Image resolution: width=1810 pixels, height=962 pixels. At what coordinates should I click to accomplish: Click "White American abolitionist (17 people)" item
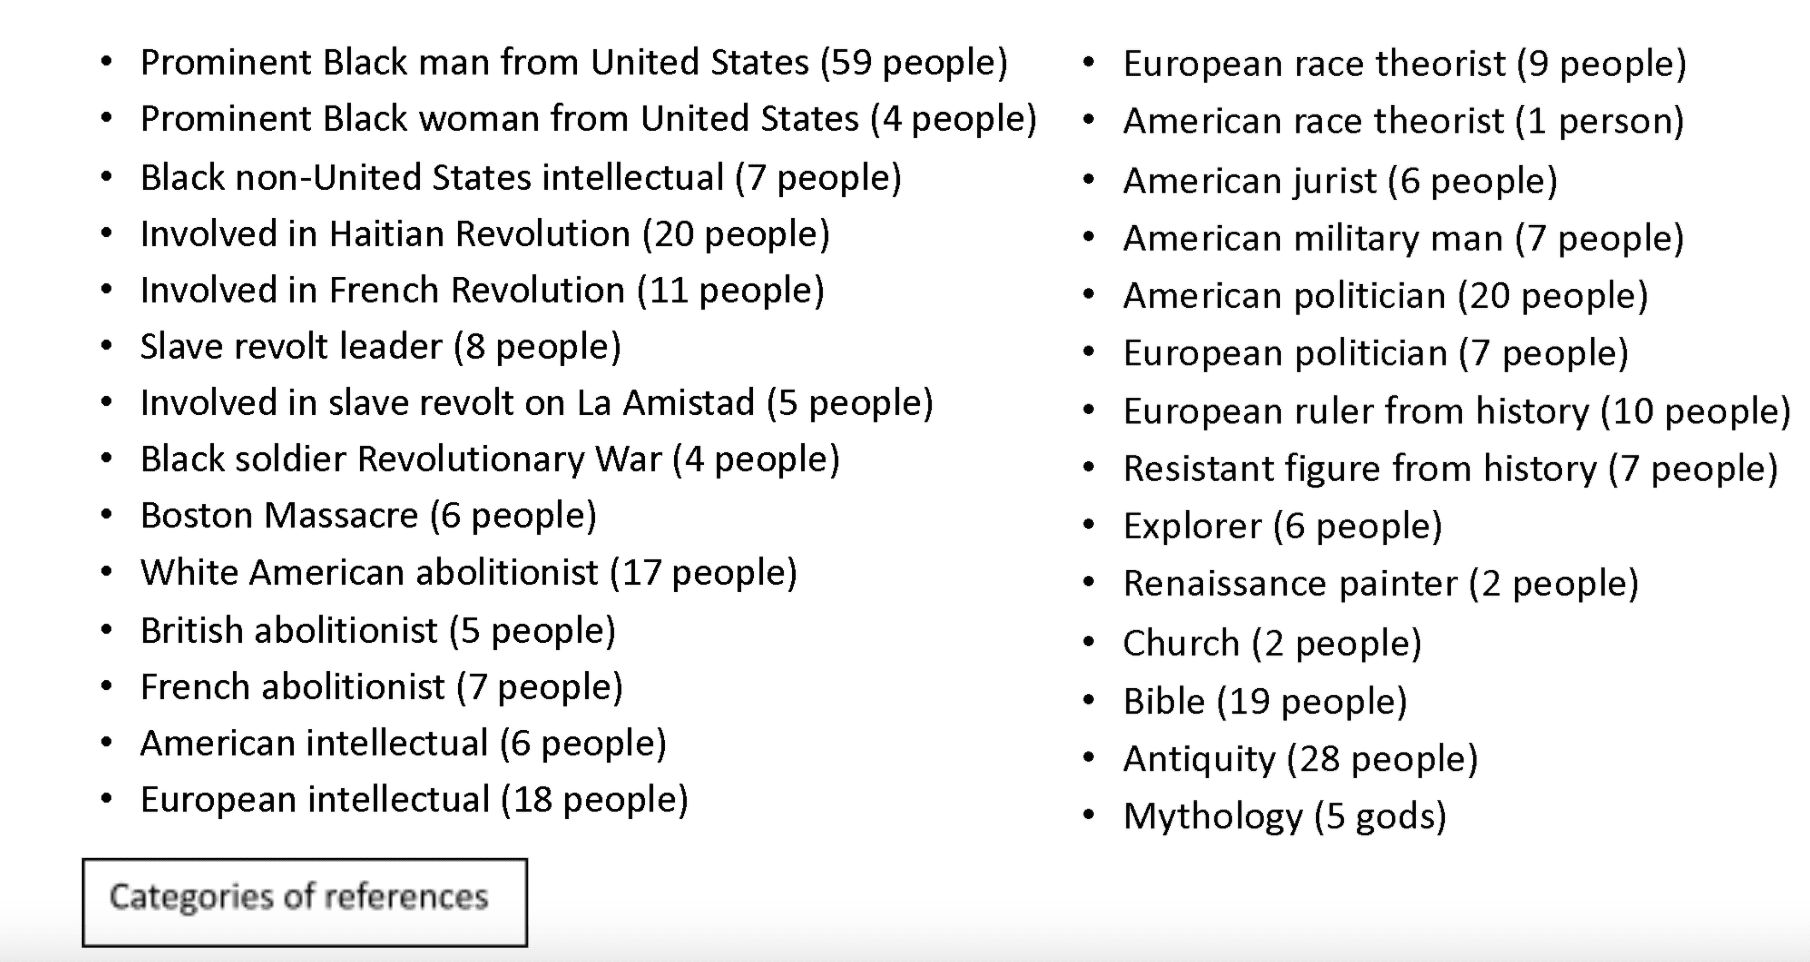pyautogui.click(x=468, y=573)
